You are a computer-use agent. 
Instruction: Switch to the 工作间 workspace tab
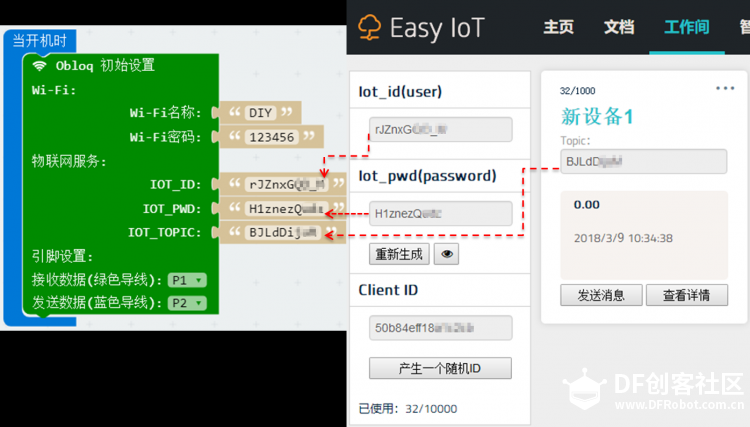point(686,27)
